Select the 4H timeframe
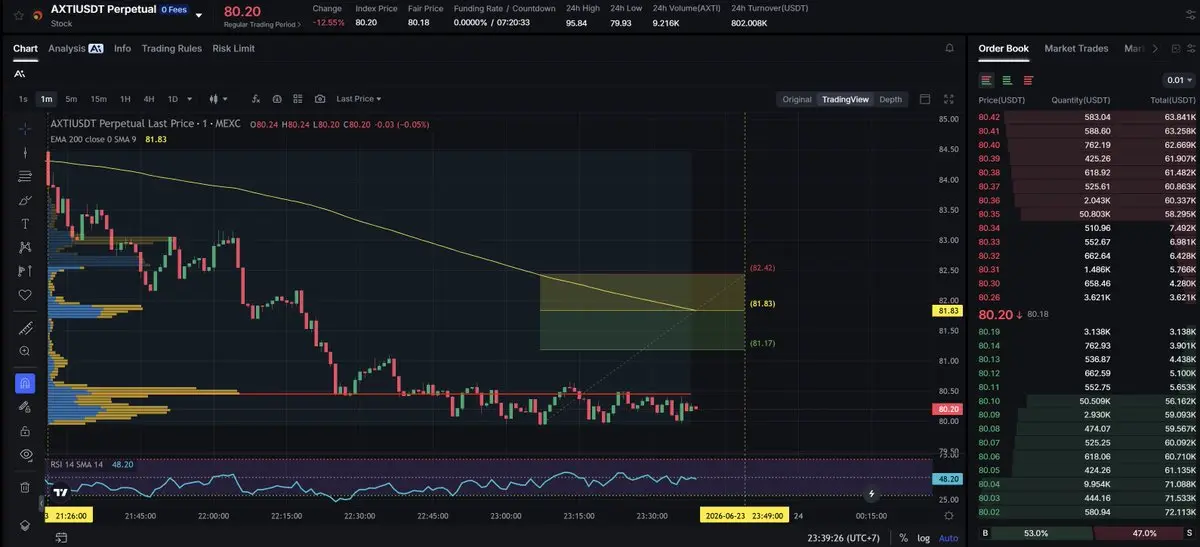1200x547 pixels. [148, 99]
